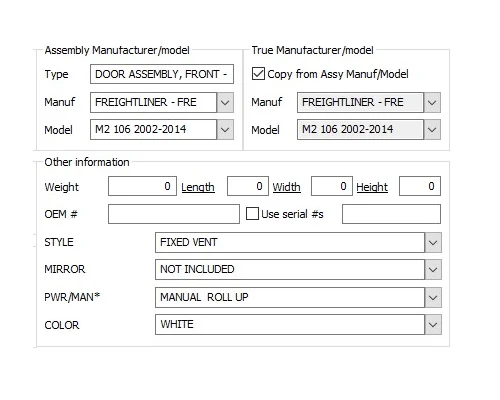This screenshot has height=400, width=500.
Task: Click the Type field showing DOOR ASSEMBLY
Action: (x=162, y=74)
